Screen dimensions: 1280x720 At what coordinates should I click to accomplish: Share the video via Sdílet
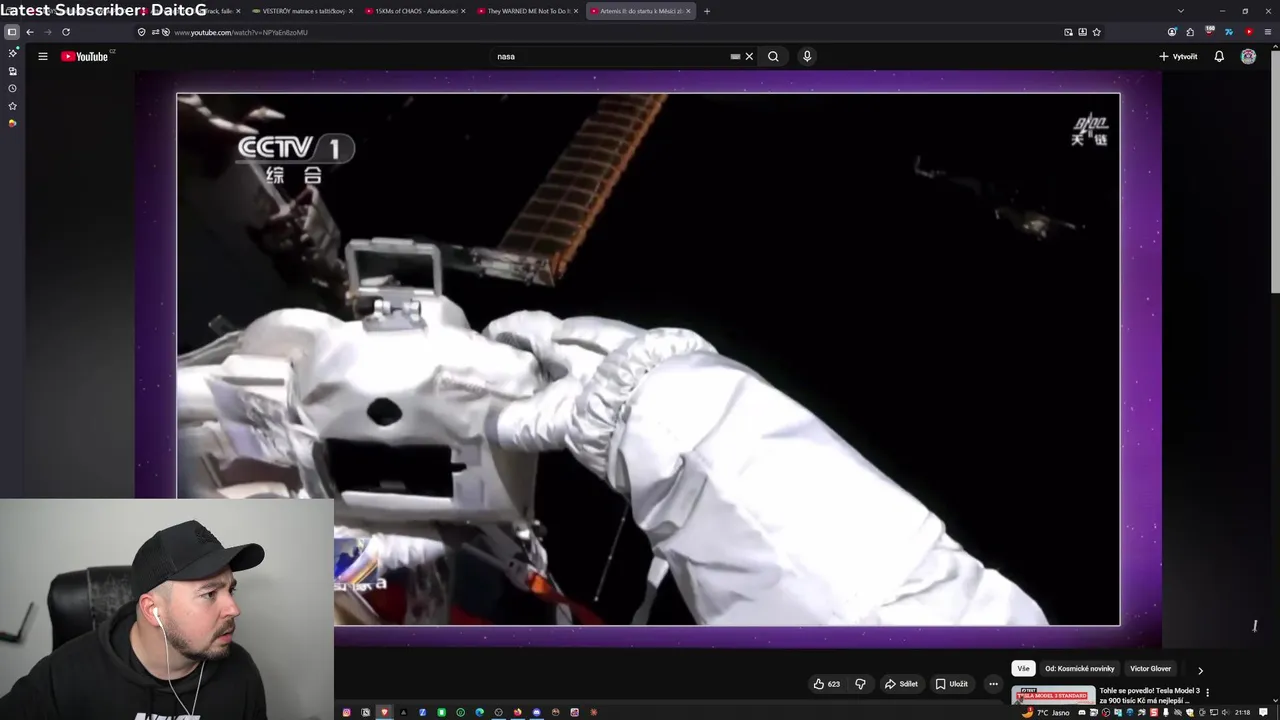901,684
